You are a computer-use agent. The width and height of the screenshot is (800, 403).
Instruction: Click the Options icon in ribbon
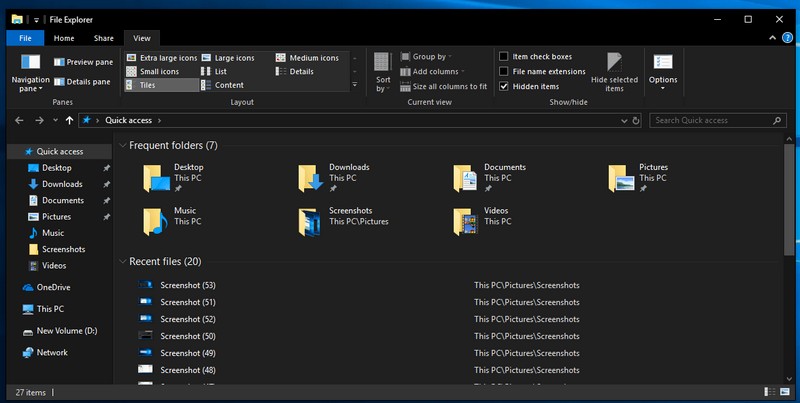coord(663,63)
